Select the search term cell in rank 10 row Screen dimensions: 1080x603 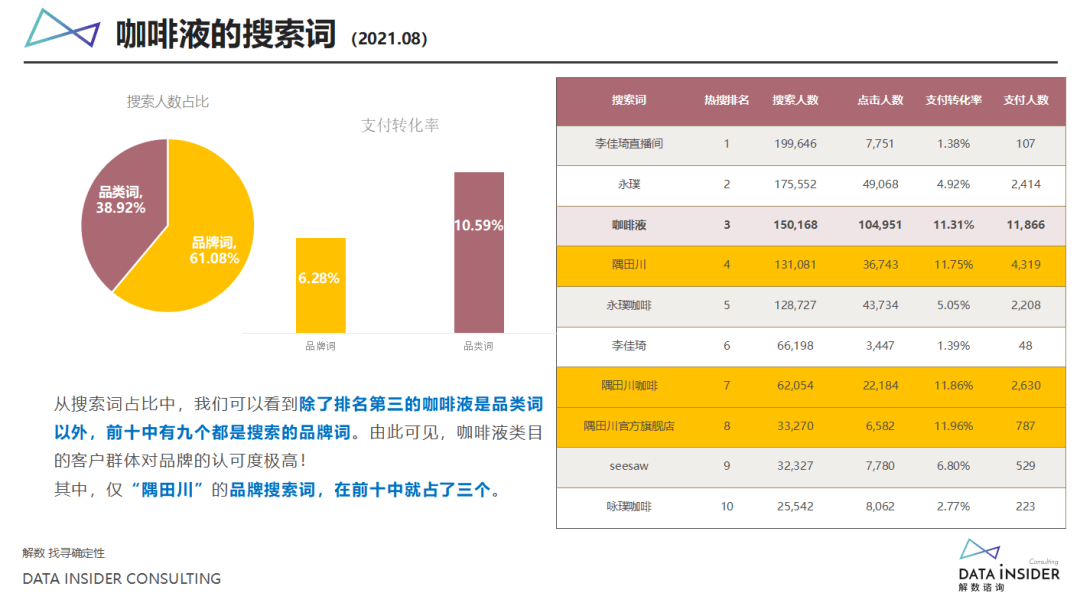point(629,507)
